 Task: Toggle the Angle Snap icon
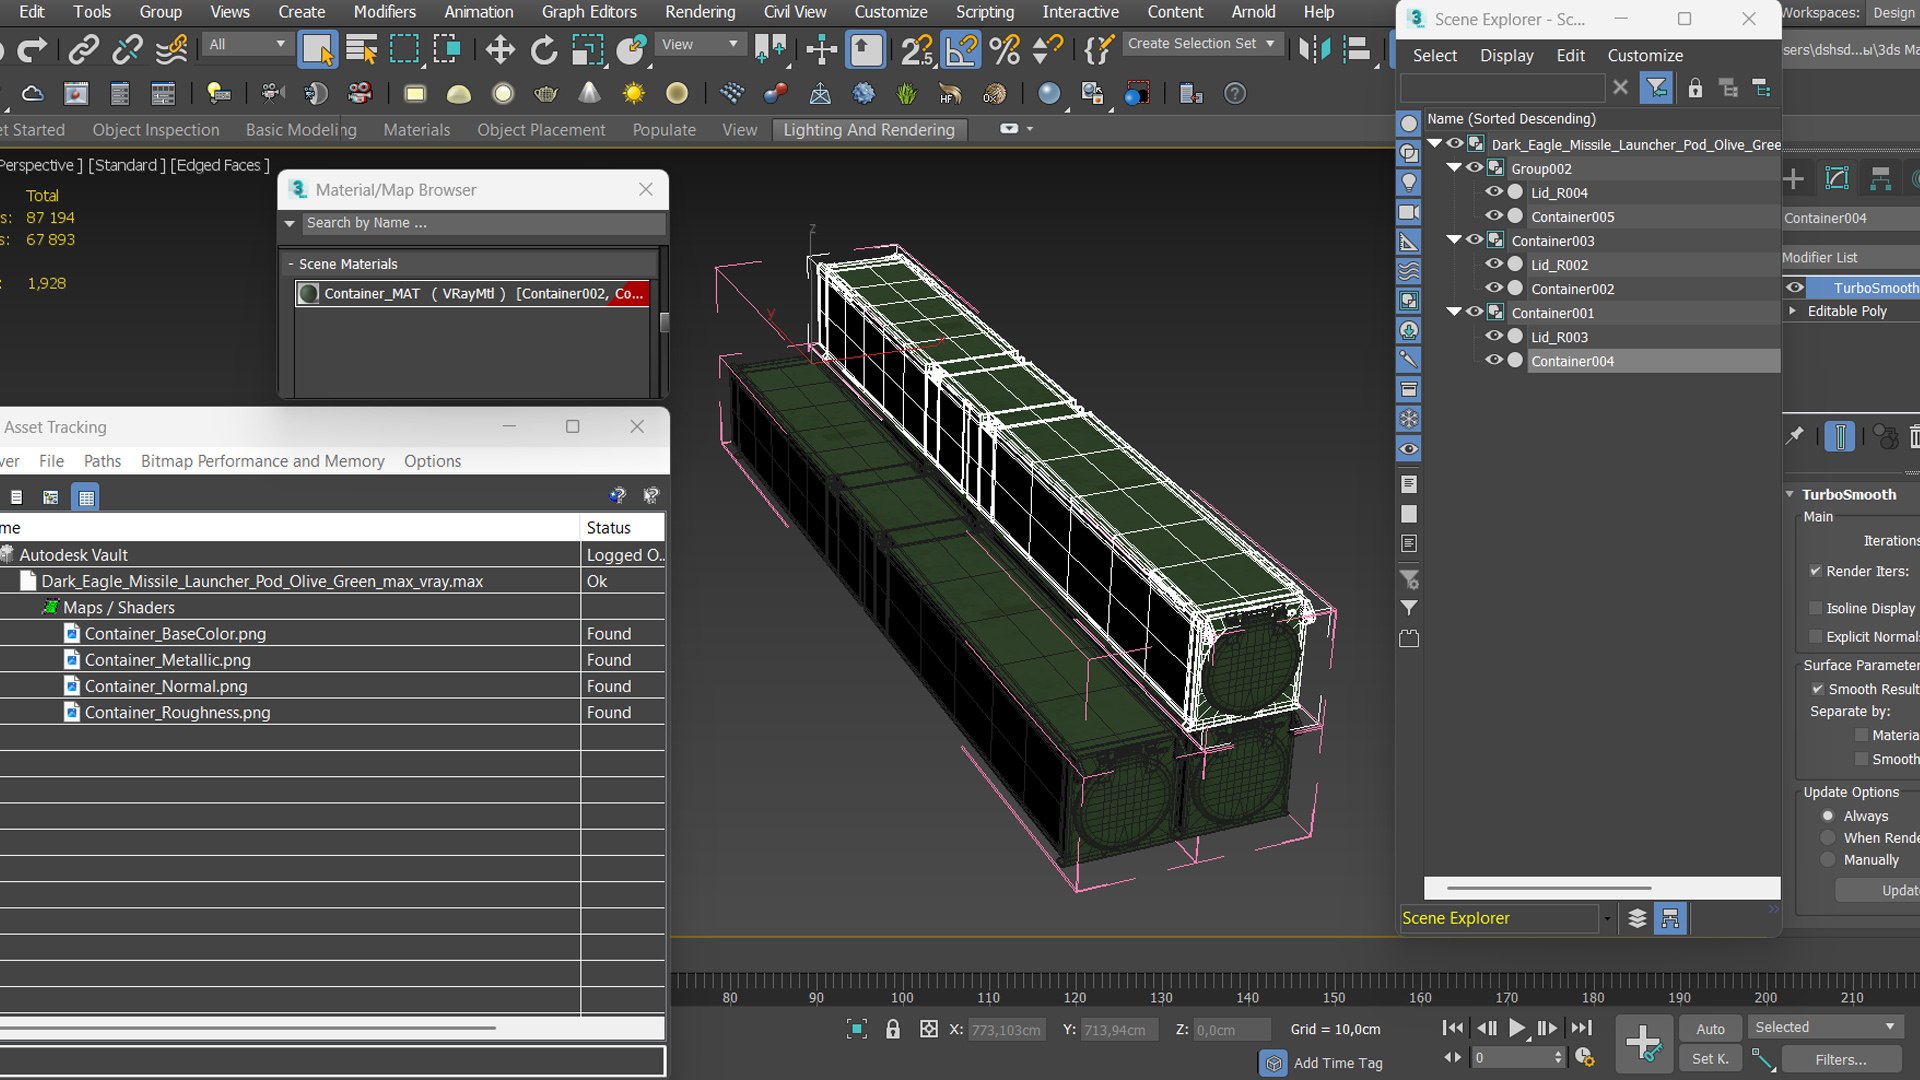(x=961, y=49)
